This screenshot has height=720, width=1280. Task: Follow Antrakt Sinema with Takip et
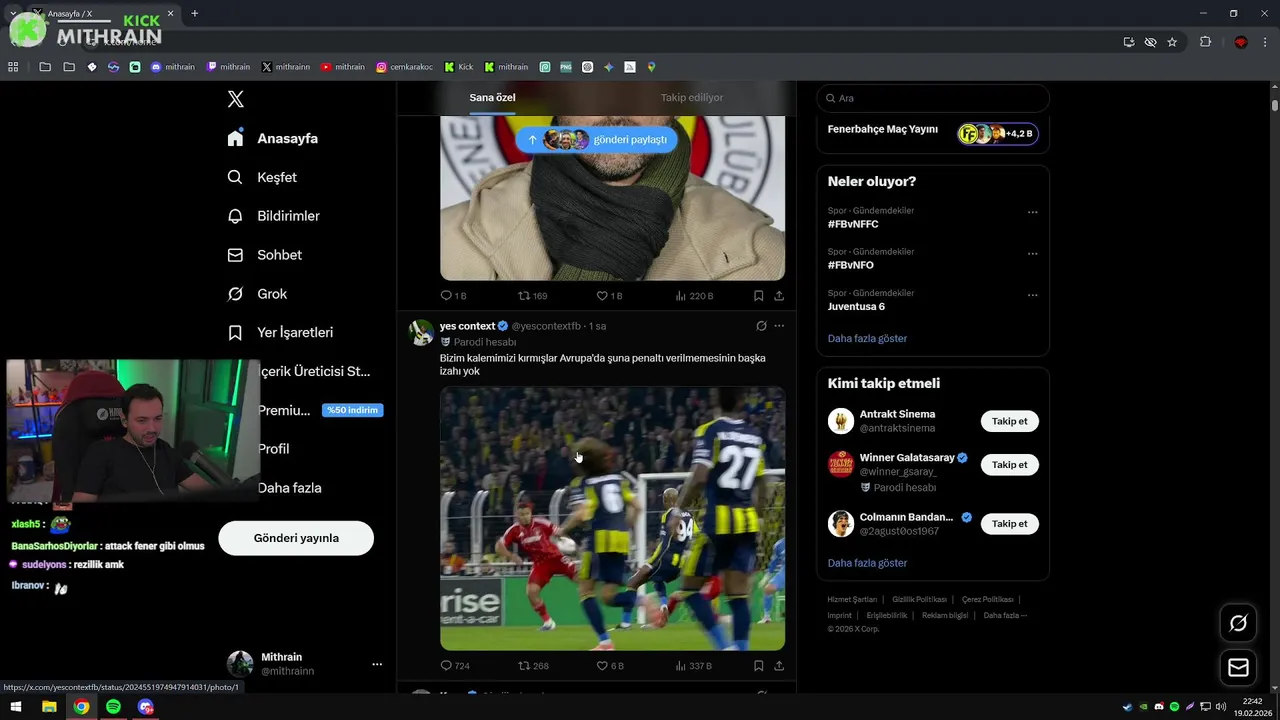click(x=1009, y=421)
